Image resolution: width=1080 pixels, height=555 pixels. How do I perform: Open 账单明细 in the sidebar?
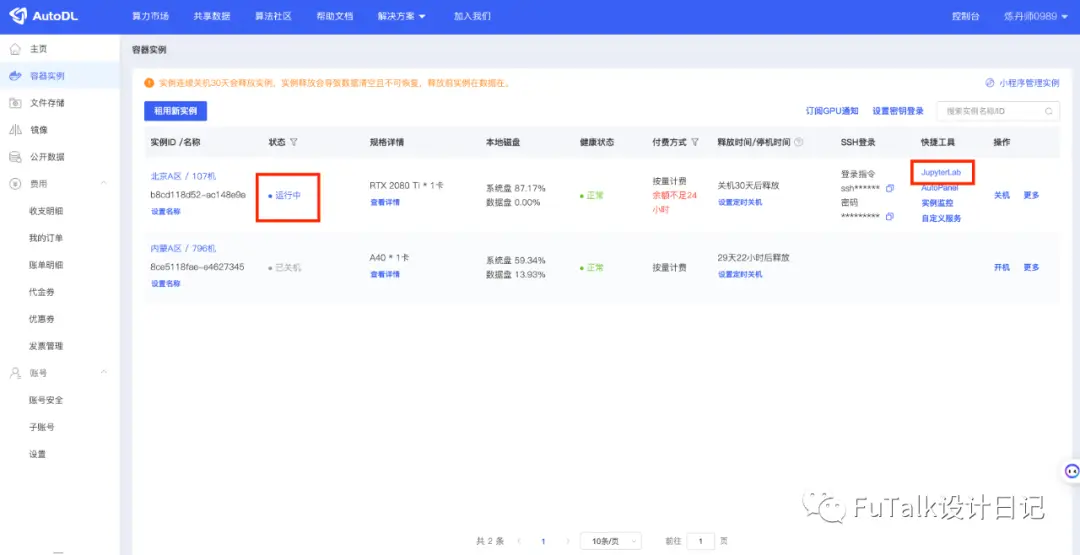pyautogui.click(x=46, y=264)
